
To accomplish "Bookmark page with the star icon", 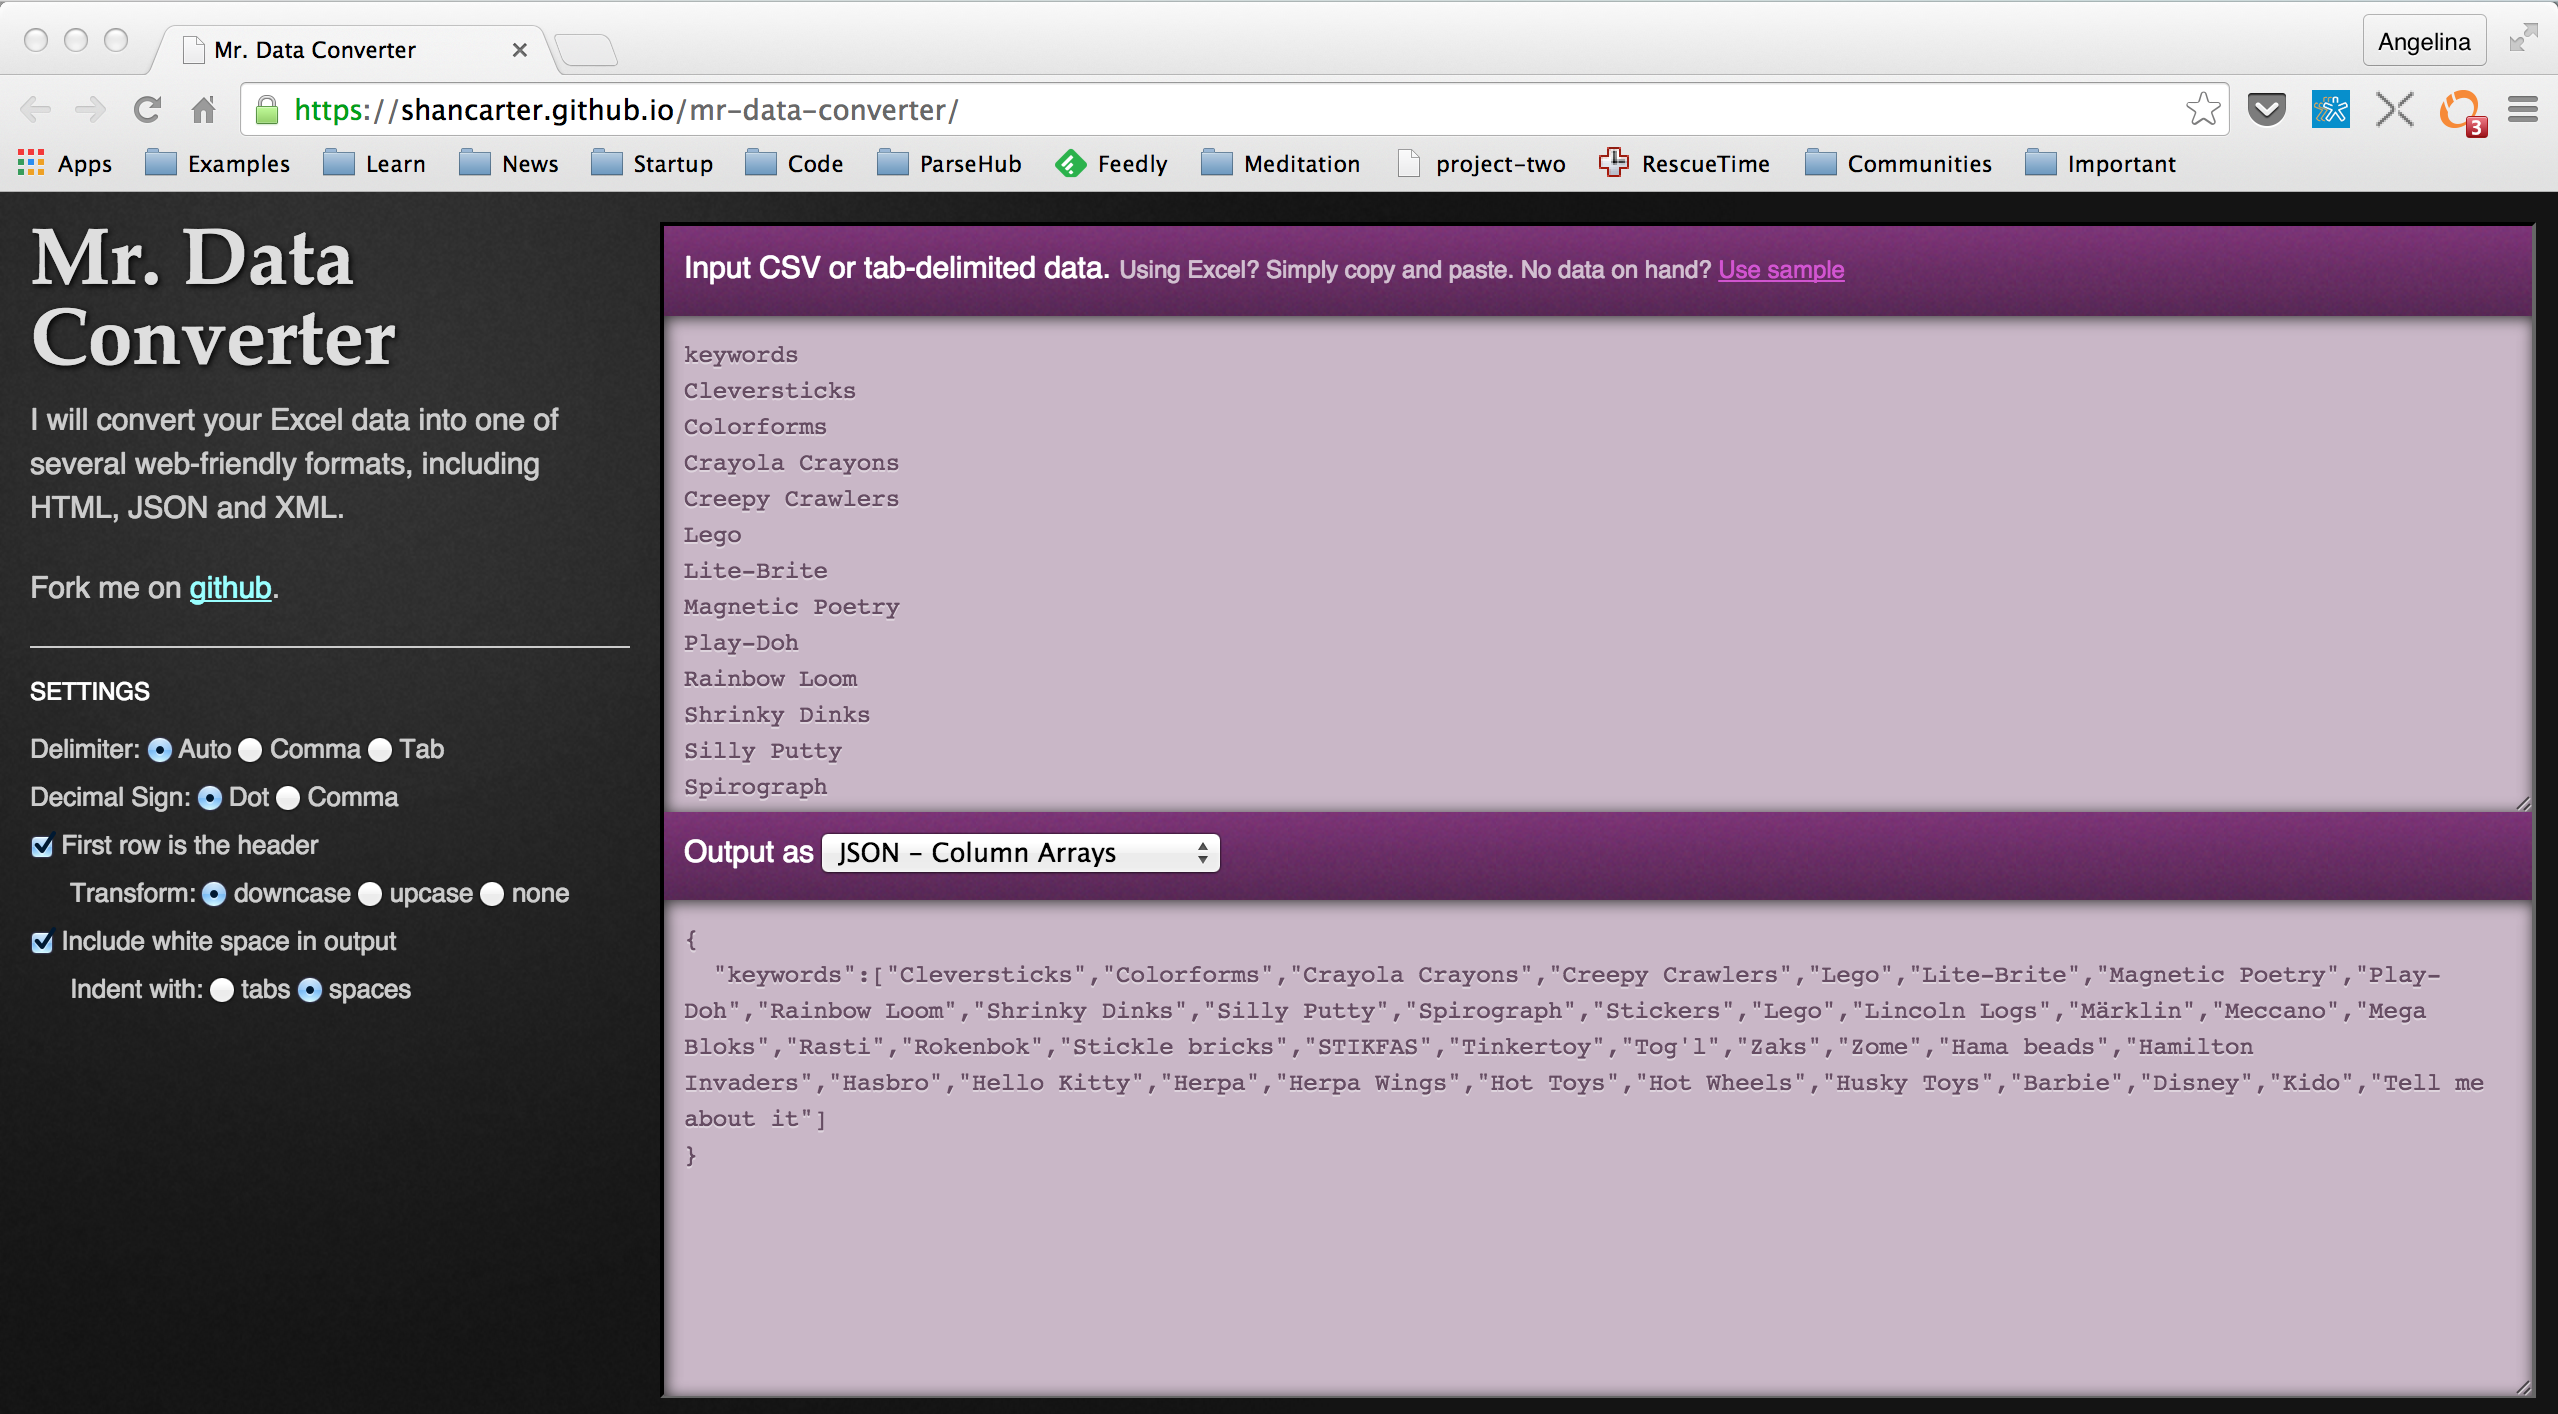I will (2202, 109).
